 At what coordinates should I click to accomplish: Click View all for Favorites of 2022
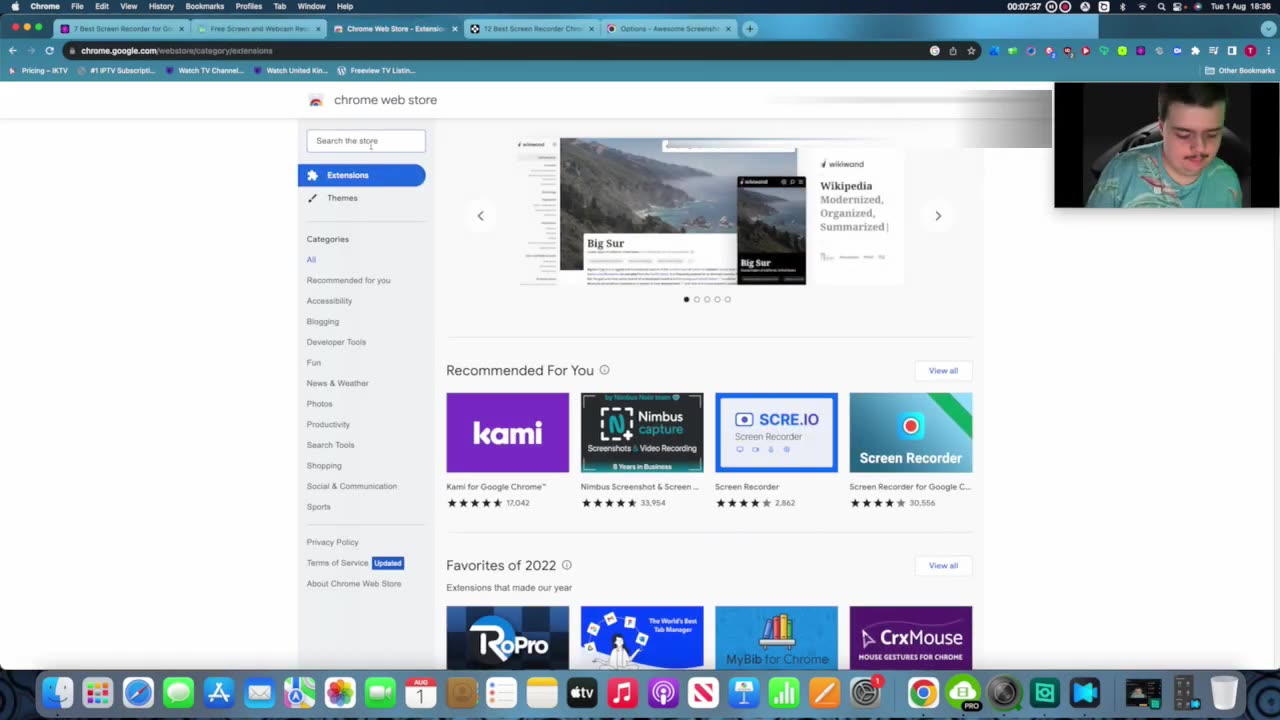coord(943,565)
